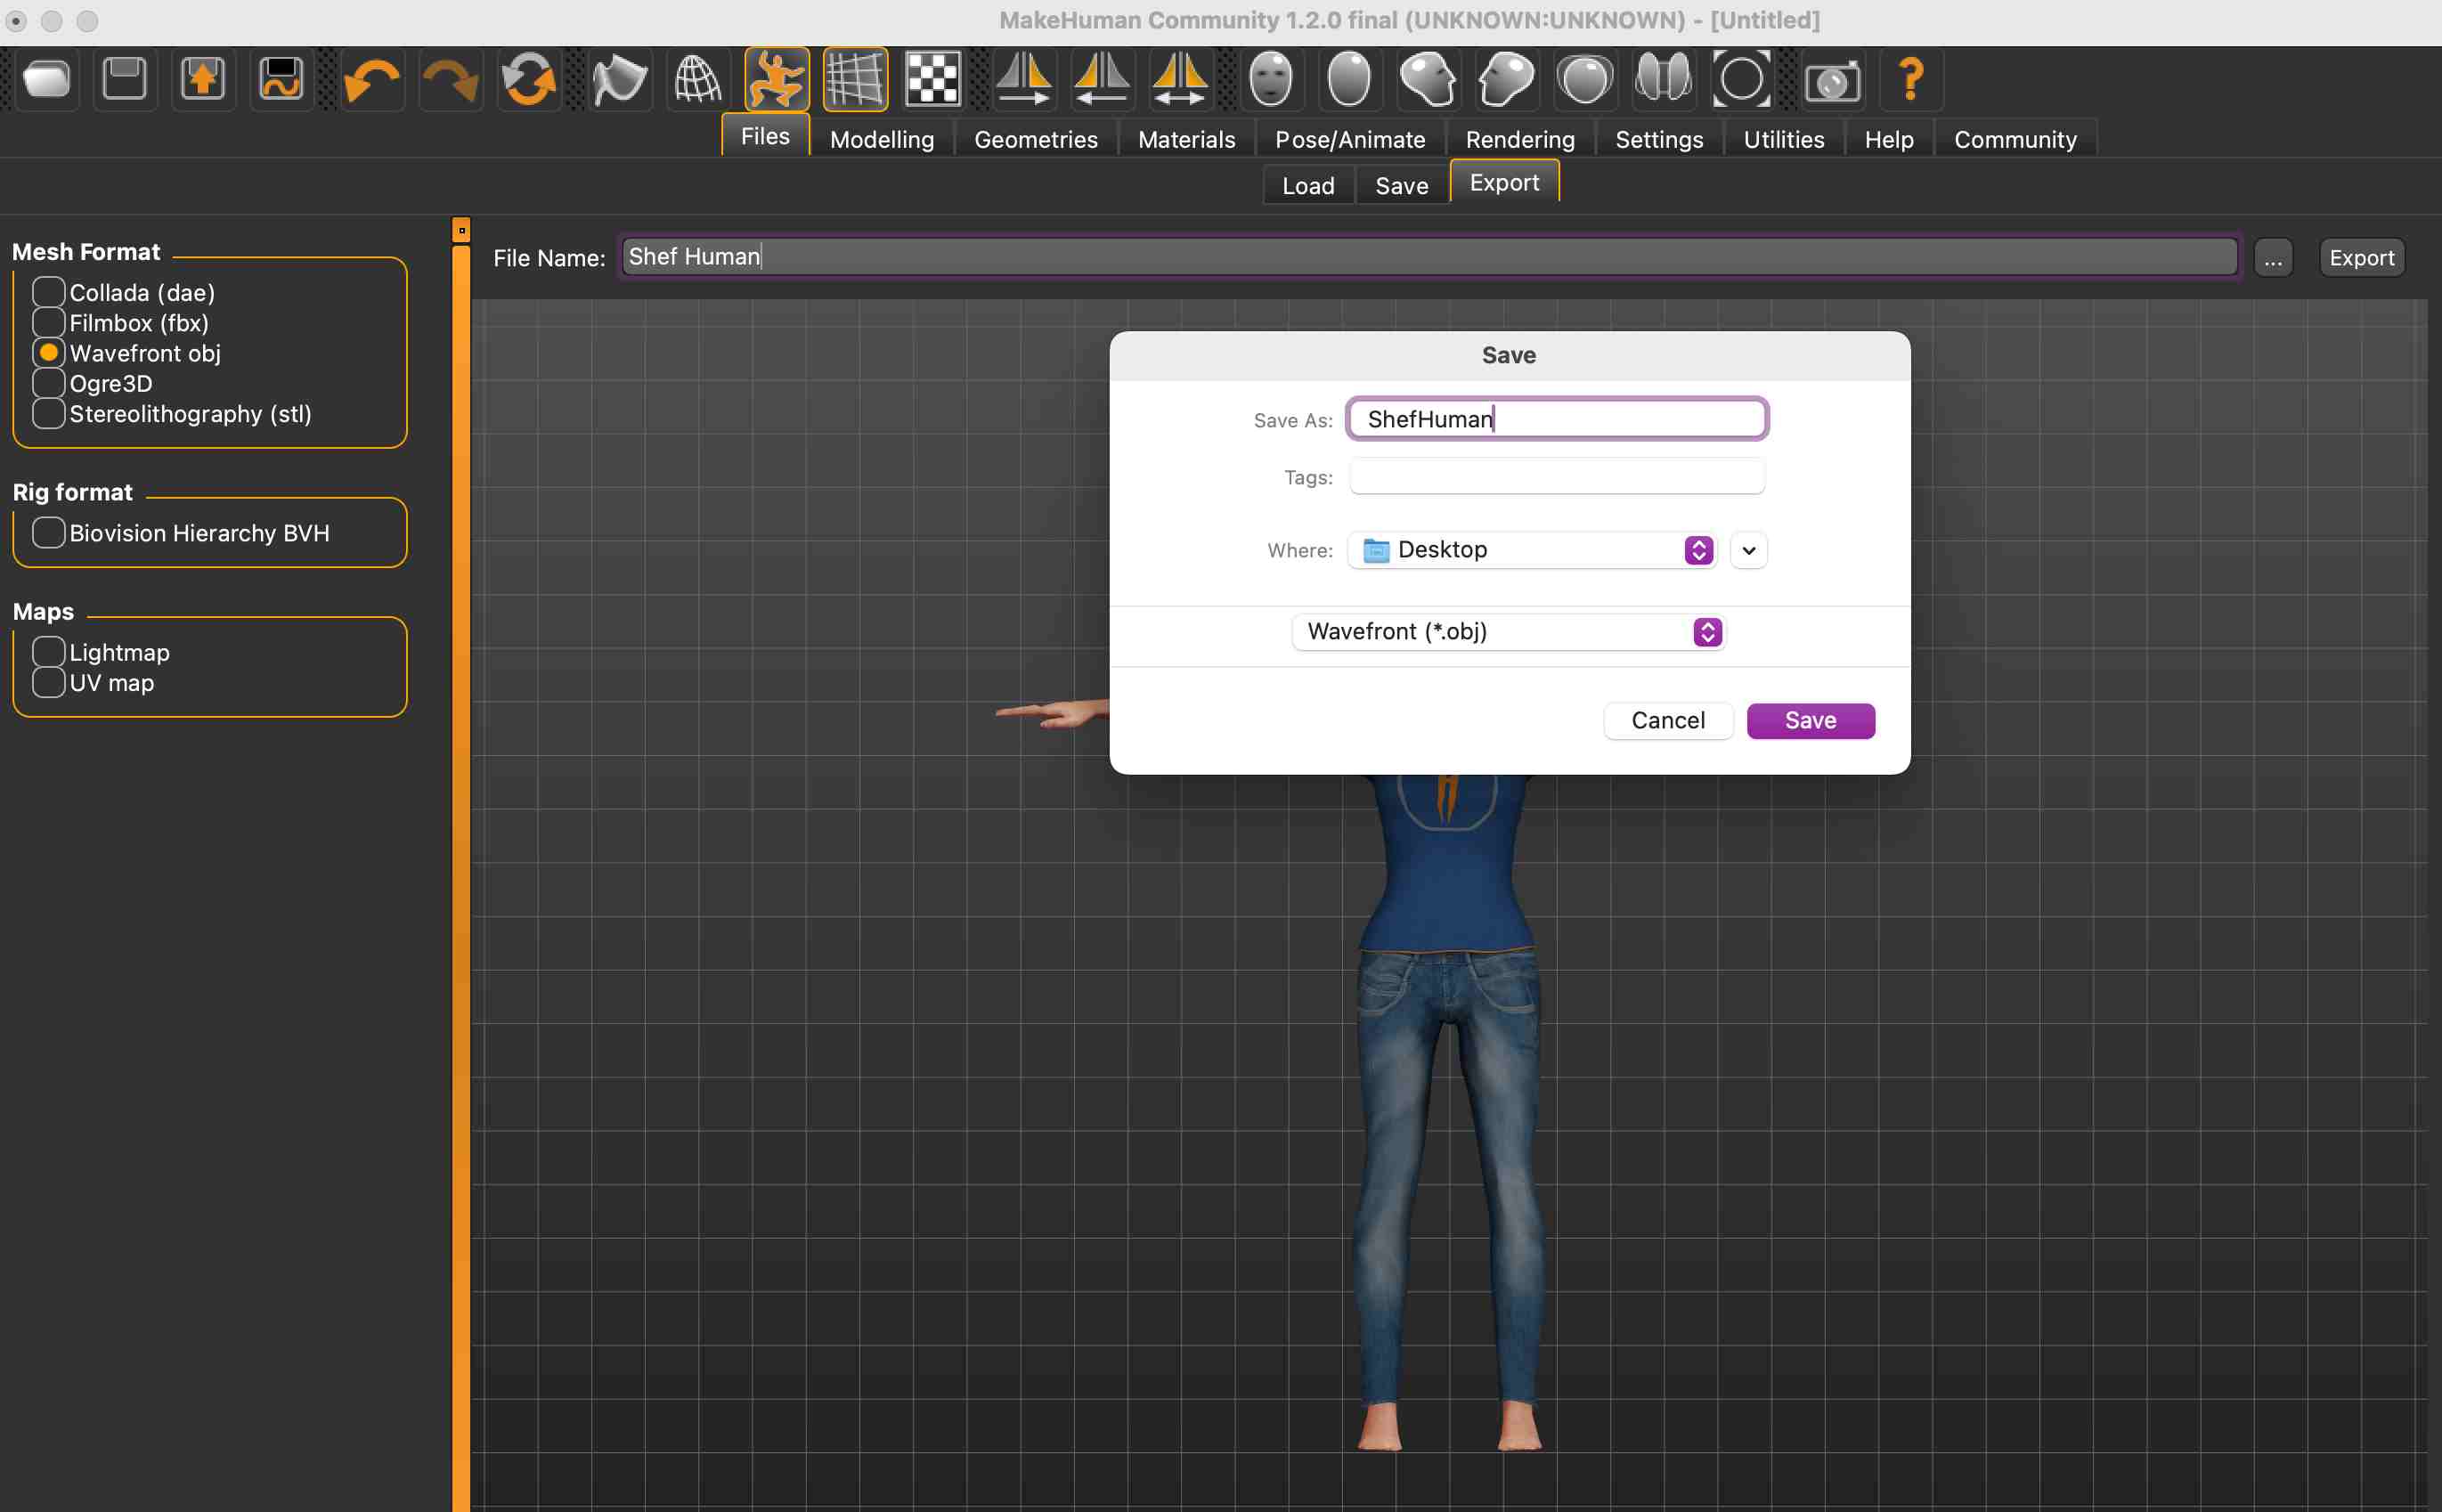The width and height of the screenshot is (2442, 1512).
Task: Click the Save button in dialog
Action: (x=1811, y=720)
